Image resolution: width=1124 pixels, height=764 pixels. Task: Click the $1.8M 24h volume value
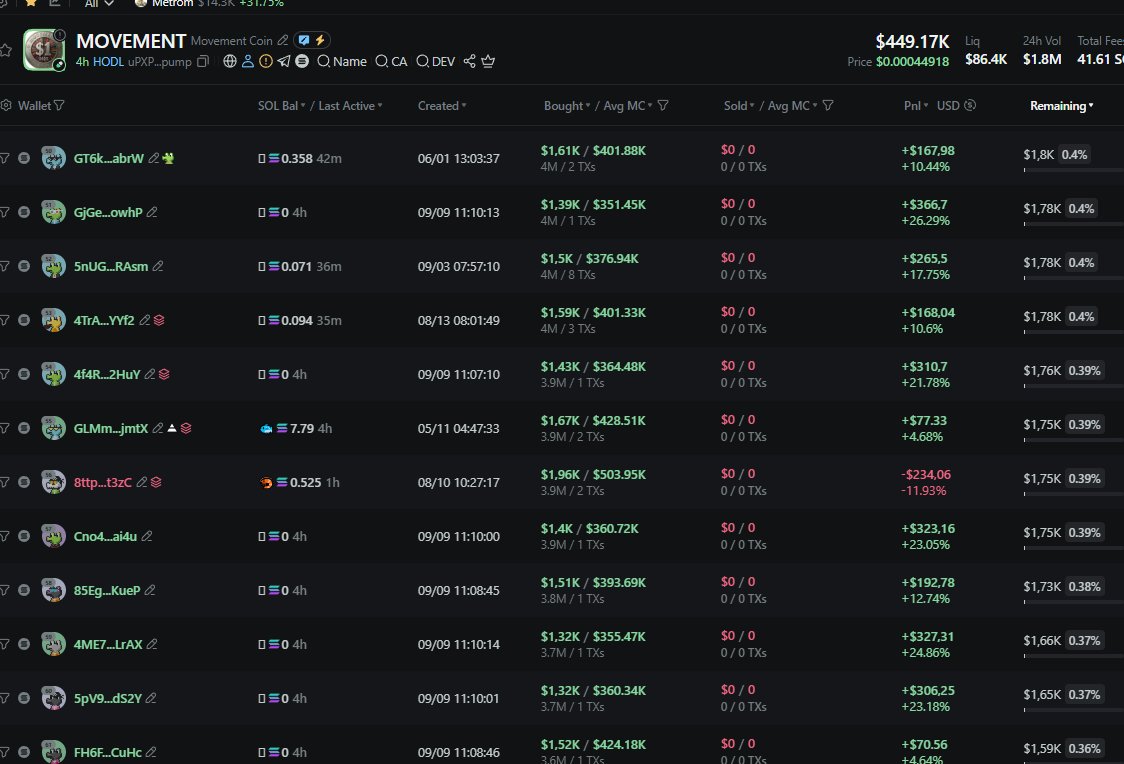(1042, 59)
